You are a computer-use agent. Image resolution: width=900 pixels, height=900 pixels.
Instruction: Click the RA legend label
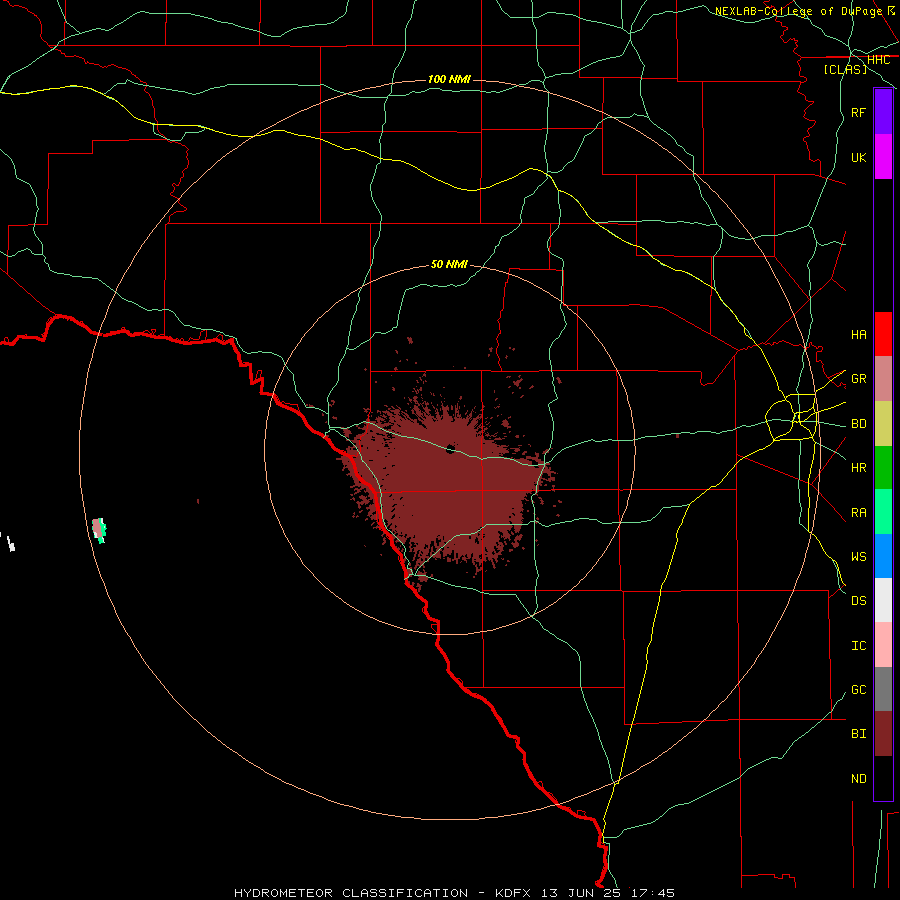pos(859,513)
